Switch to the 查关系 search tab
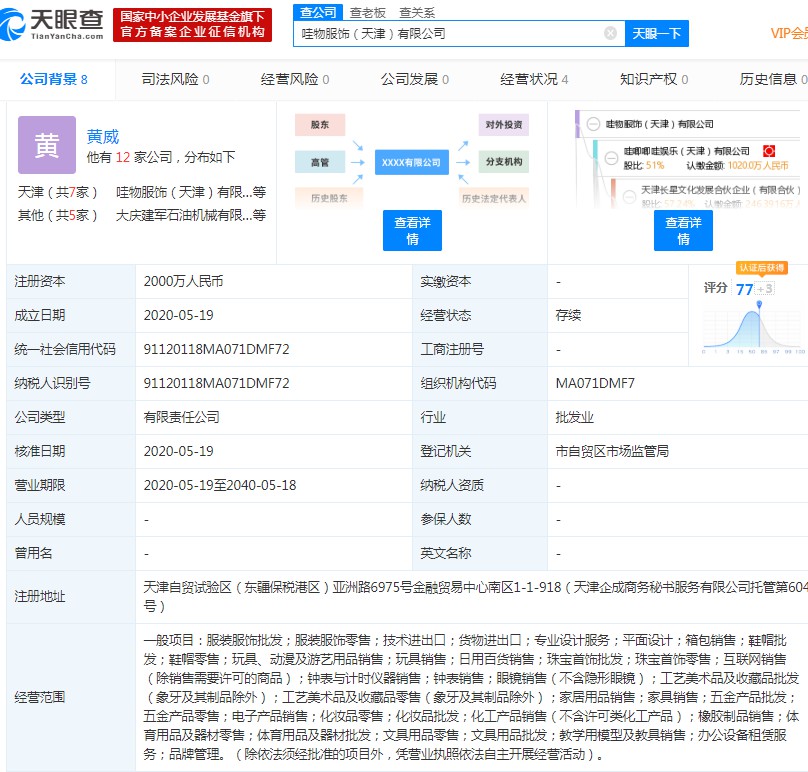Screen dimensions: 808x772 click(417, 13)
